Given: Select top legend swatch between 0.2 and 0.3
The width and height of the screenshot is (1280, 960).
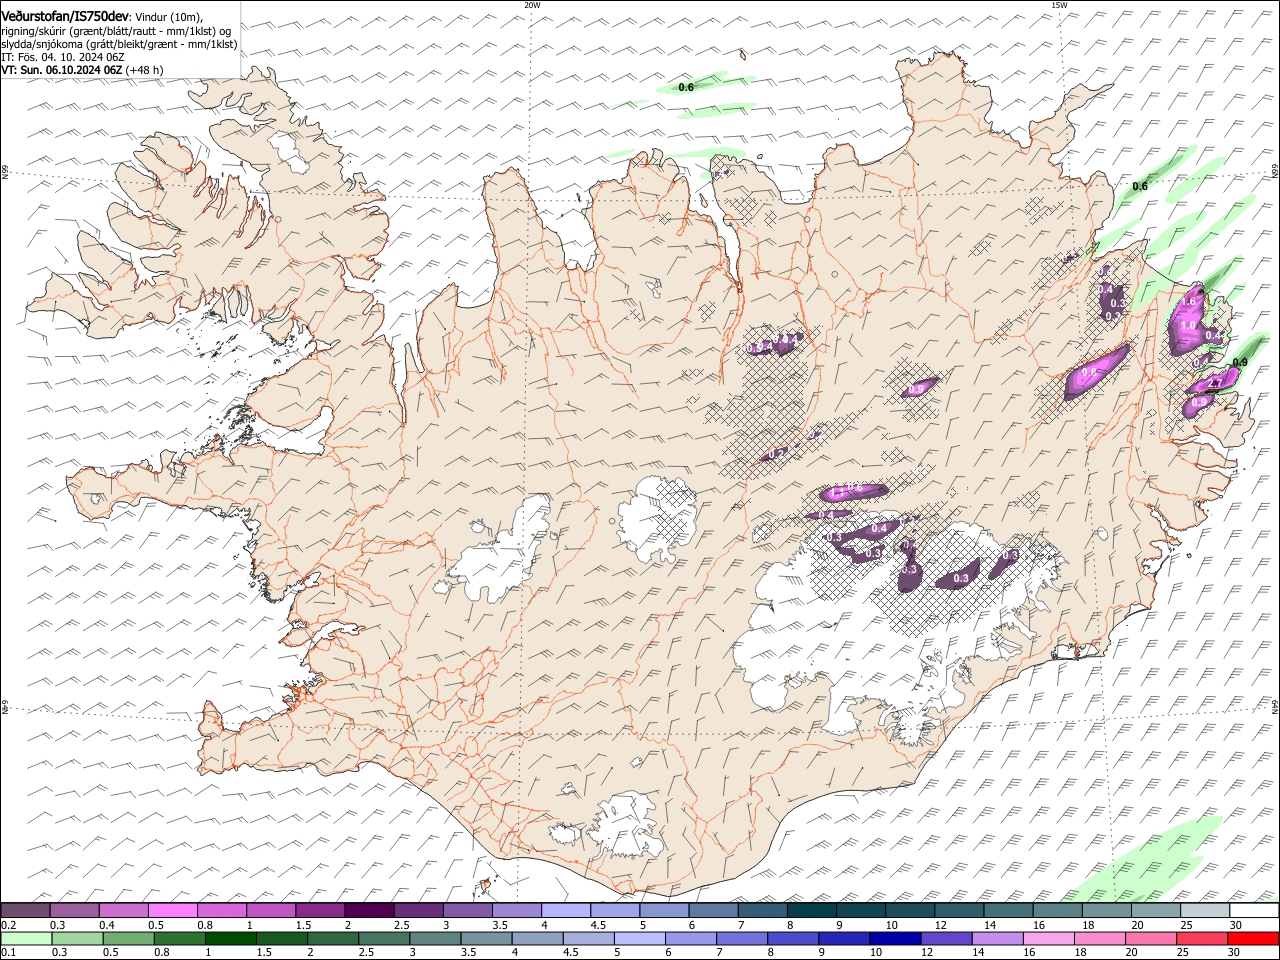Looking at the screenshot, I should click(25, 911).
